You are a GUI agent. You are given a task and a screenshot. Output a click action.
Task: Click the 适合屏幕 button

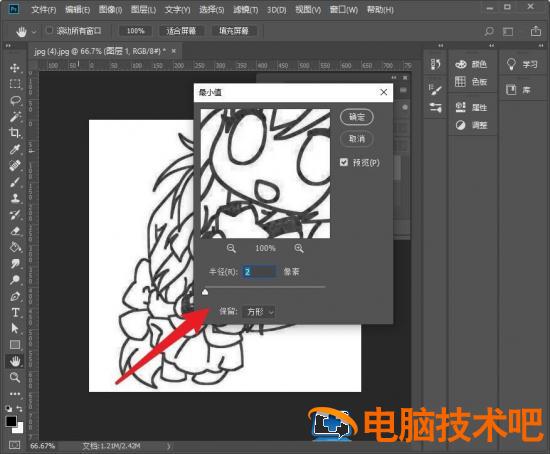click(x=181, y=31)
